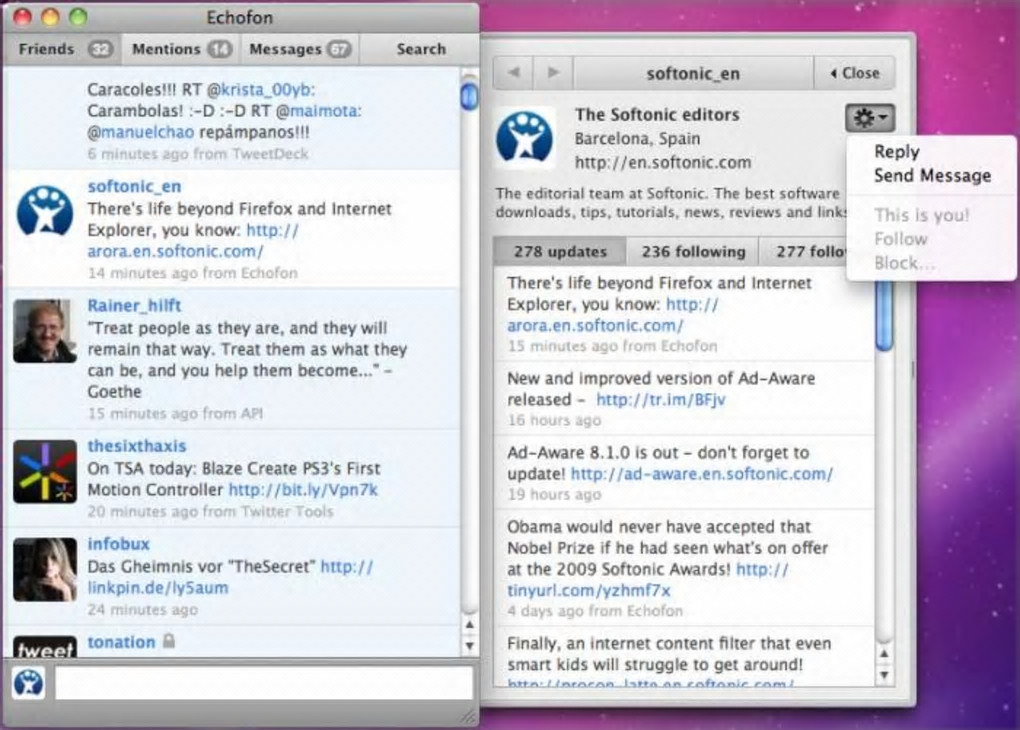The height and width of the screenshot is (730, 1020).
Task: Open the @maimota mention link
Action: coord(319,111)
